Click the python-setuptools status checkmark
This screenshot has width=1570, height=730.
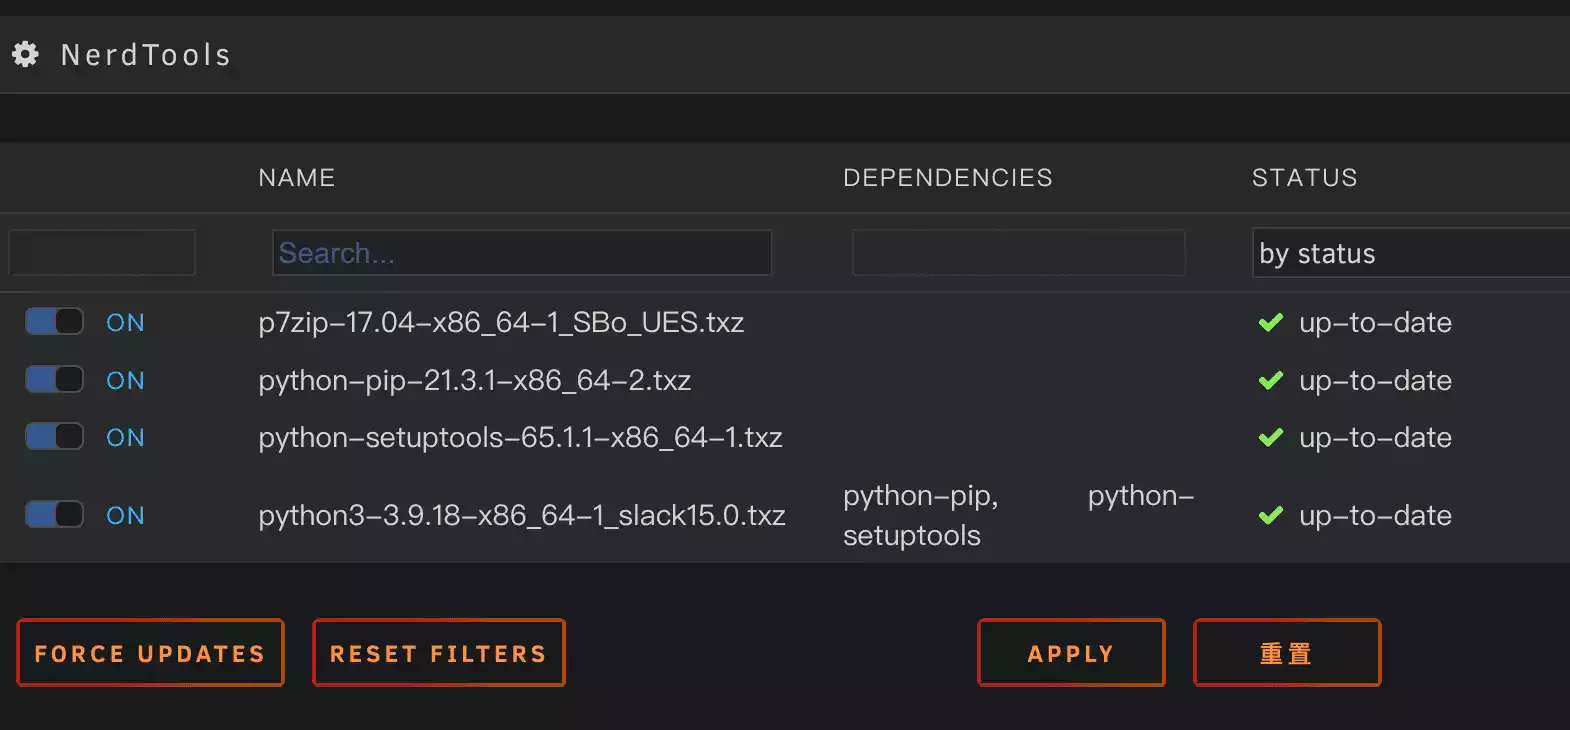click(x=1270, y=437)
